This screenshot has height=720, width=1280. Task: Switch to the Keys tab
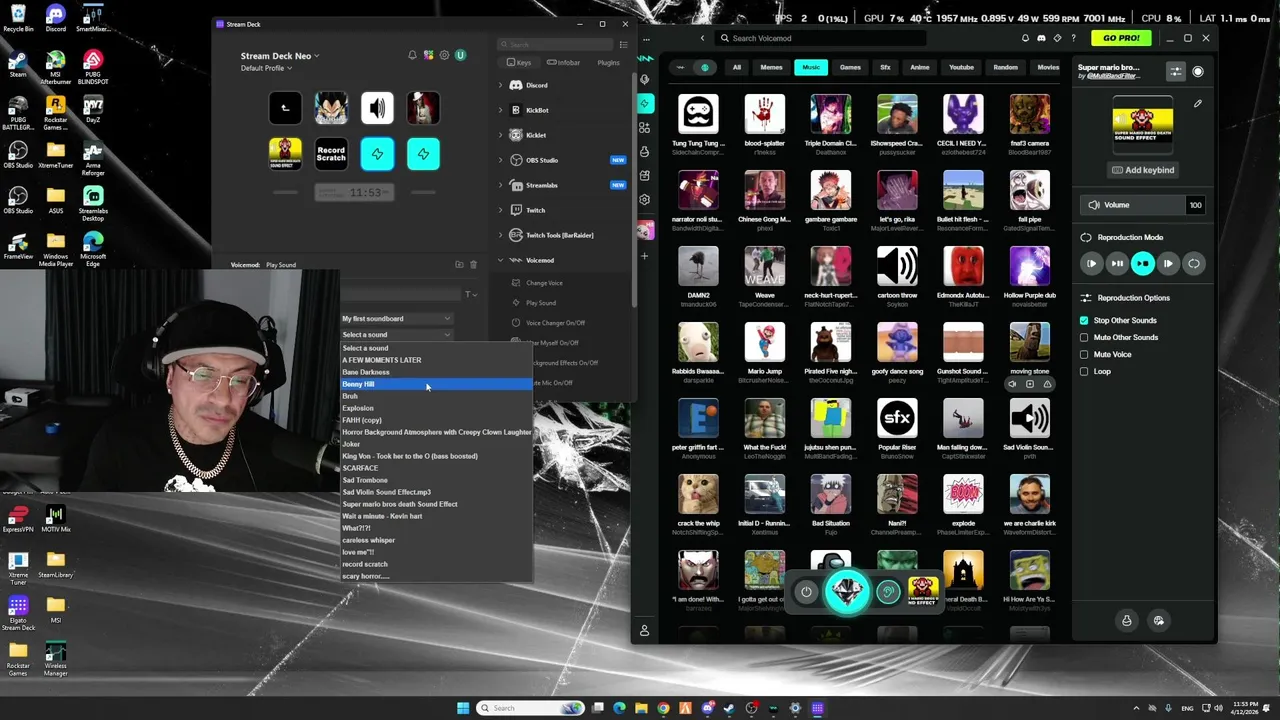[x=519, y=63]
